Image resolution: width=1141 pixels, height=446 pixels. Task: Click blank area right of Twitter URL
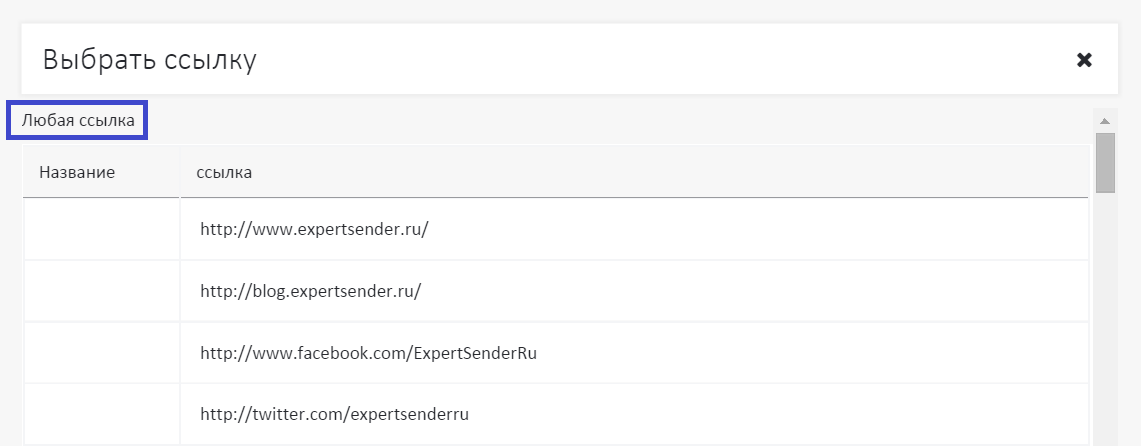click(x=780, y=413)
